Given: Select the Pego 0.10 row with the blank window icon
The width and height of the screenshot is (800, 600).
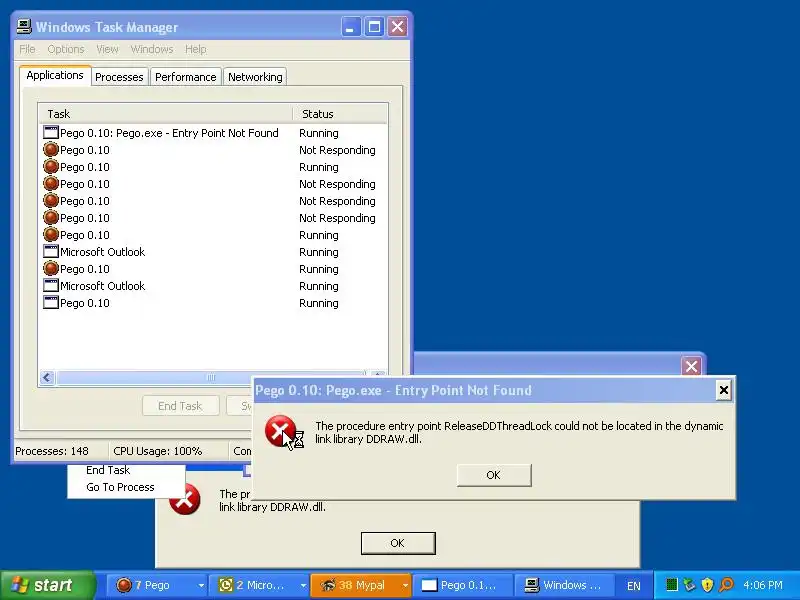Looking at the screenshot, I should tap(213, 303).
